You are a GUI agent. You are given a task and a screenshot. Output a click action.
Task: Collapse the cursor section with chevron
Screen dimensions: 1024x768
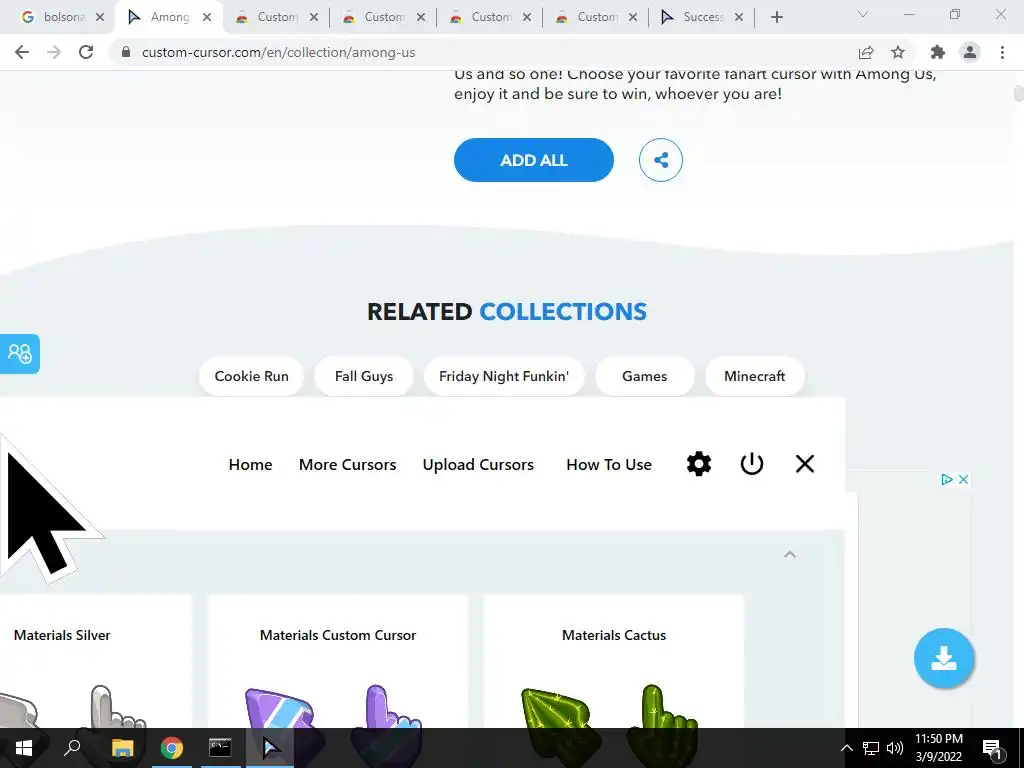(790, 554)
